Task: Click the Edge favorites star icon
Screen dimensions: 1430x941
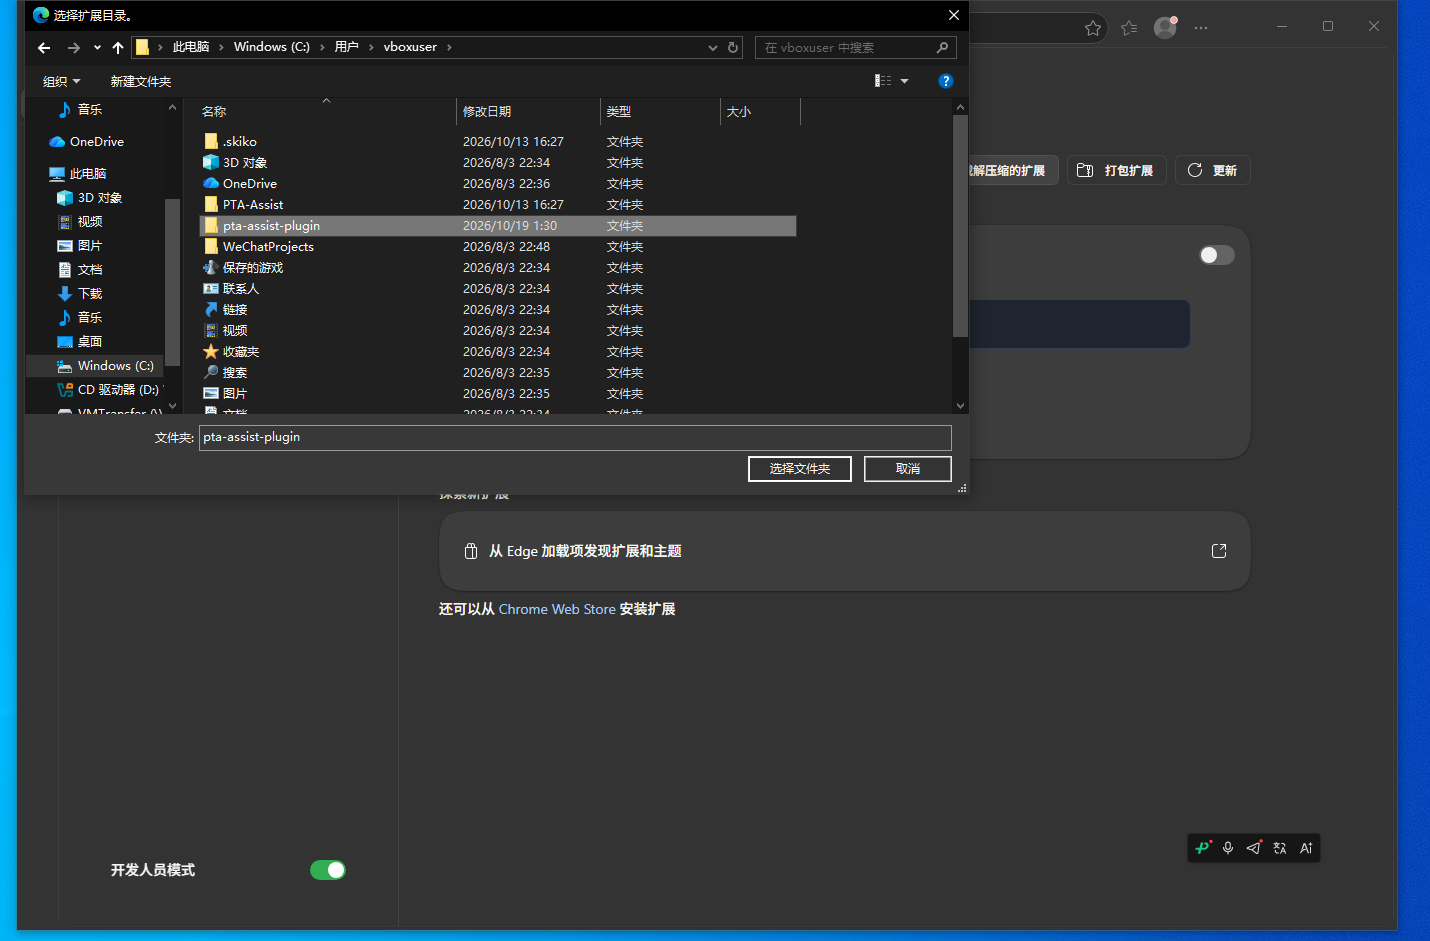Action: point(1093,28)
